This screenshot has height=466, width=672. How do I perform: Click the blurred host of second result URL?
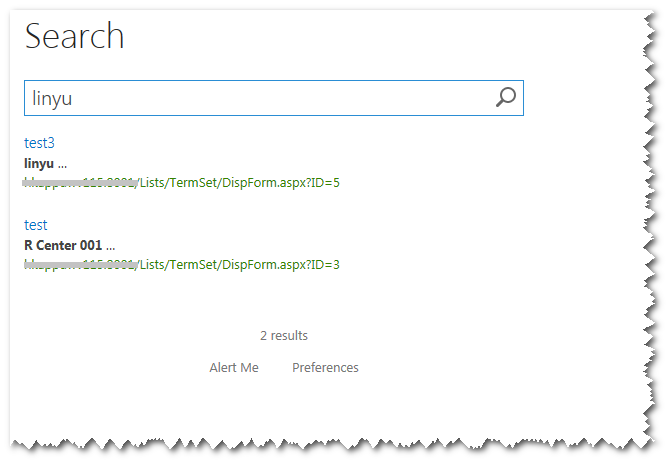coord(80,265)
